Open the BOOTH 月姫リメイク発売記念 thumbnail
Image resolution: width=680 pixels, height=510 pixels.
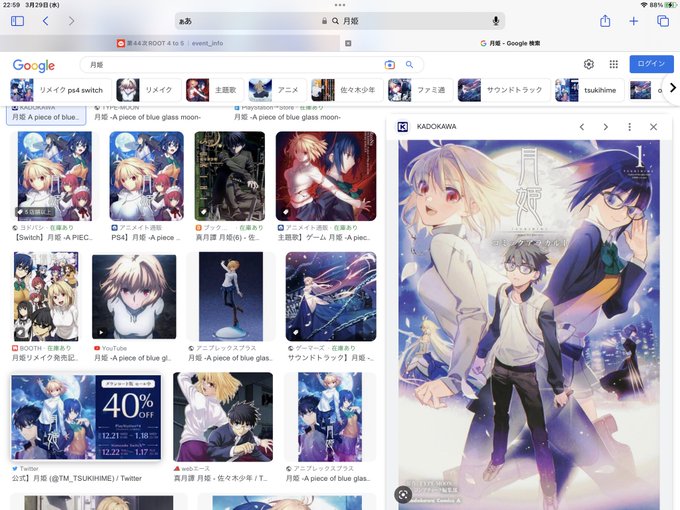click(46, 296)
